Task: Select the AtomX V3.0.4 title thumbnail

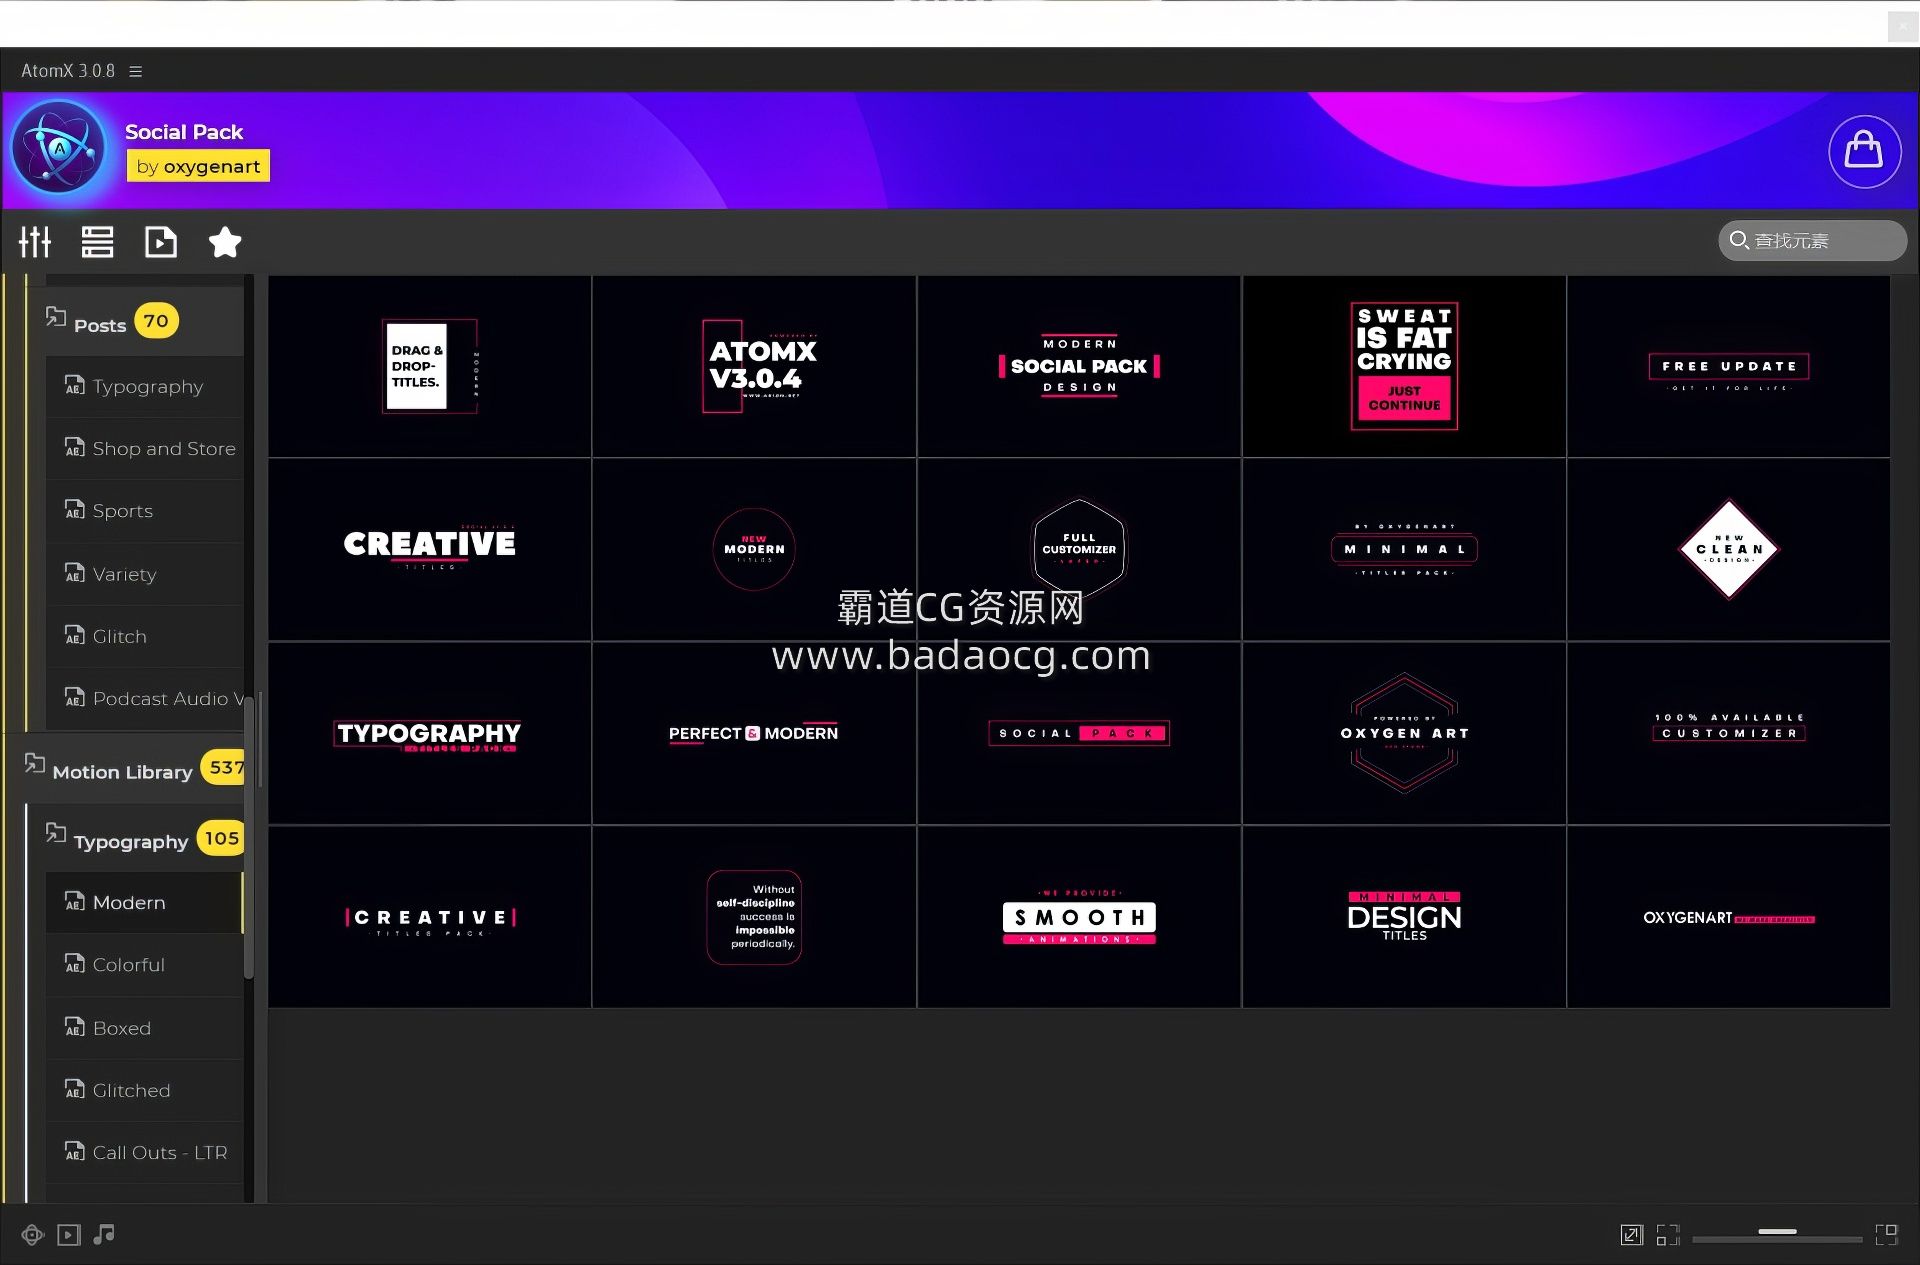Action: (754, 367)
